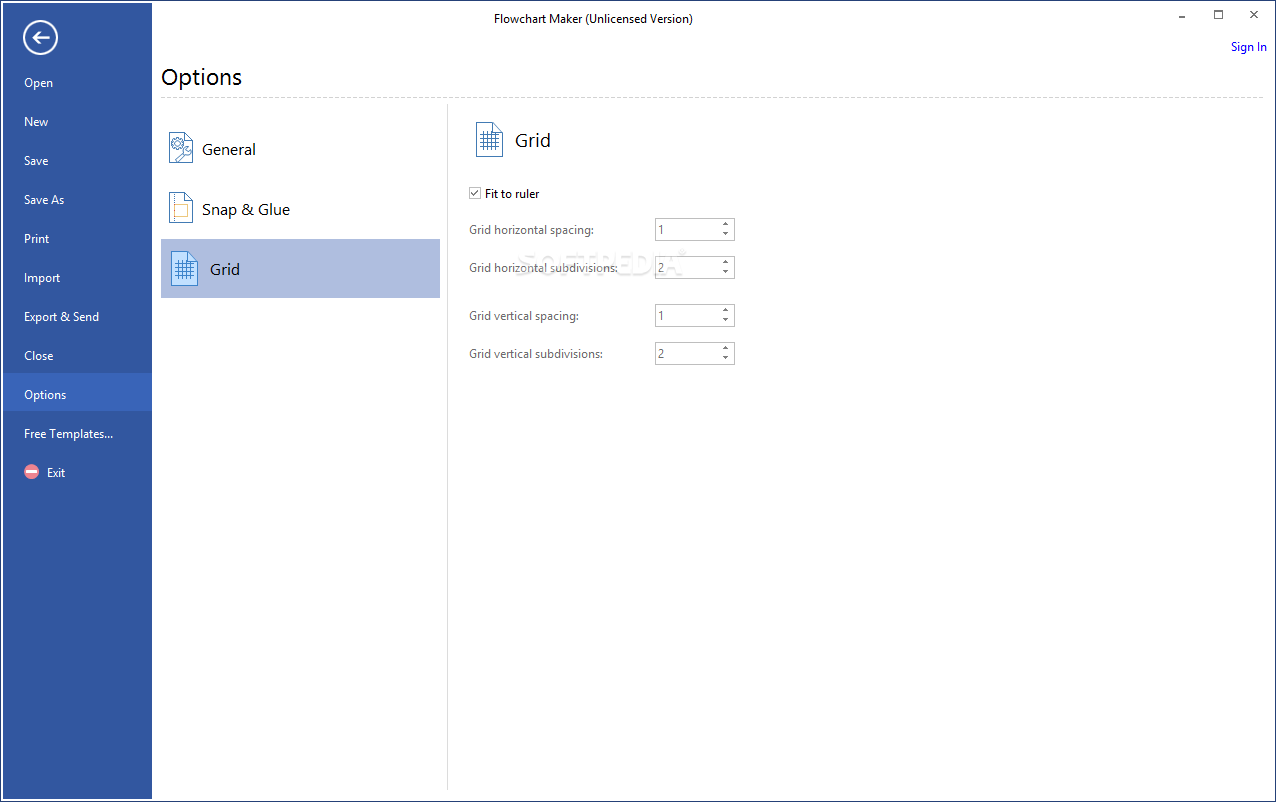The height and width of the screenshot is (802, 1276).
Task: Click the Grid horizontal subdivisions input field
Action: (686, 268)
